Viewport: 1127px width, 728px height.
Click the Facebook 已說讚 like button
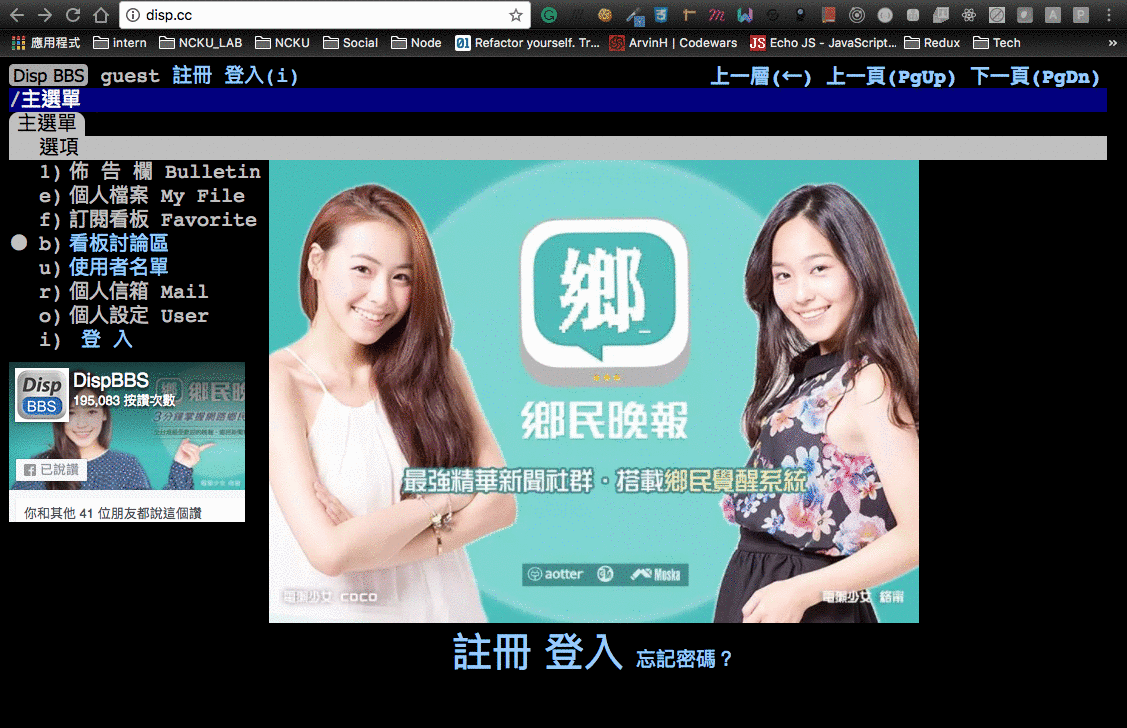(x=51, y=470)
